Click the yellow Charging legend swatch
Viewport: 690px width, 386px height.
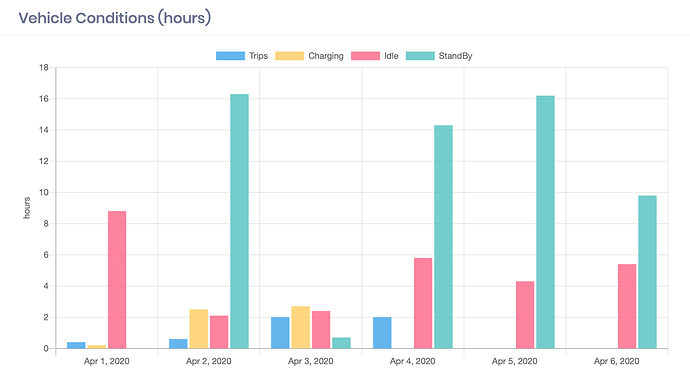click(290, 56)
